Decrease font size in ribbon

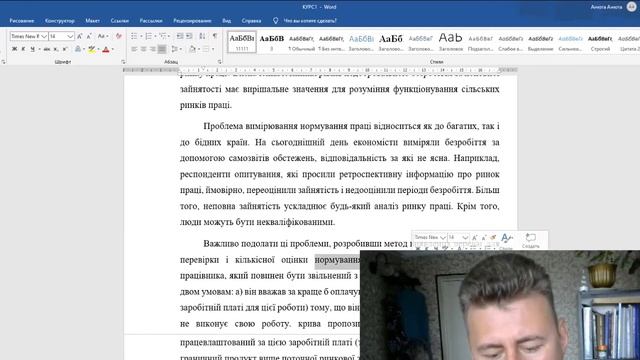tap(89, 36)
